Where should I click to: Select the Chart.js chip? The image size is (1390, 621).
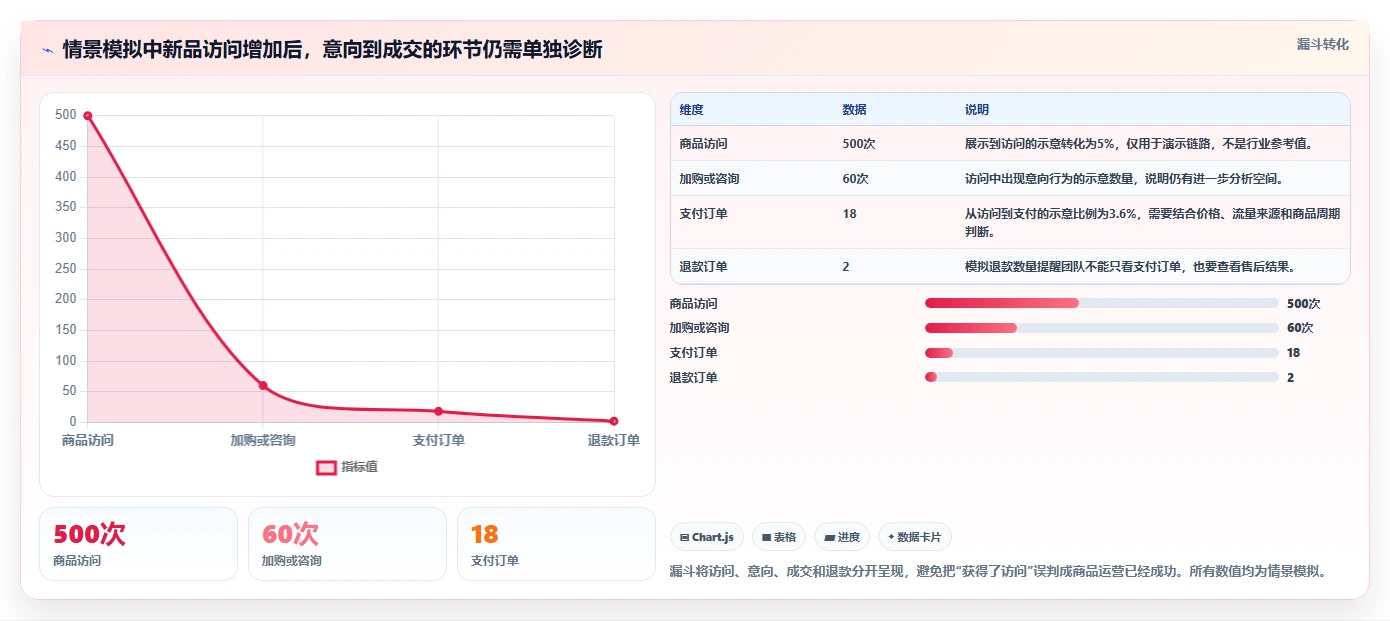[x=707, y=537]
